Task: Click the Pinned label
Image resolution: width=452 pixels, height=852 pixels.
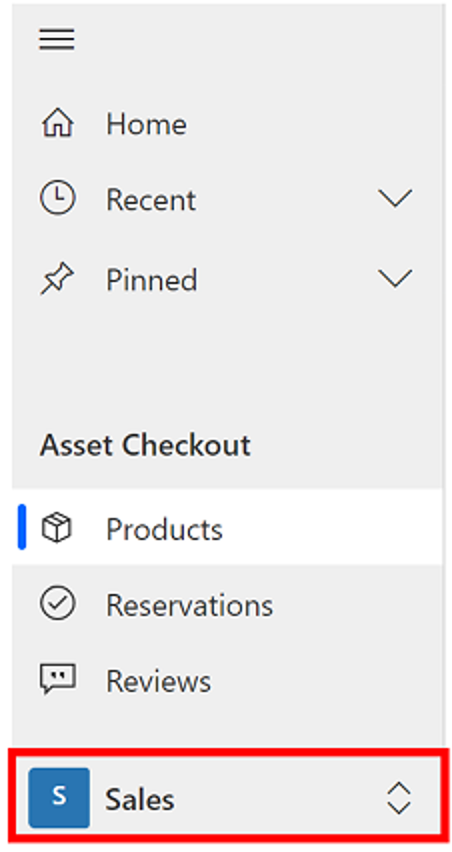Action: click(152, 280)
